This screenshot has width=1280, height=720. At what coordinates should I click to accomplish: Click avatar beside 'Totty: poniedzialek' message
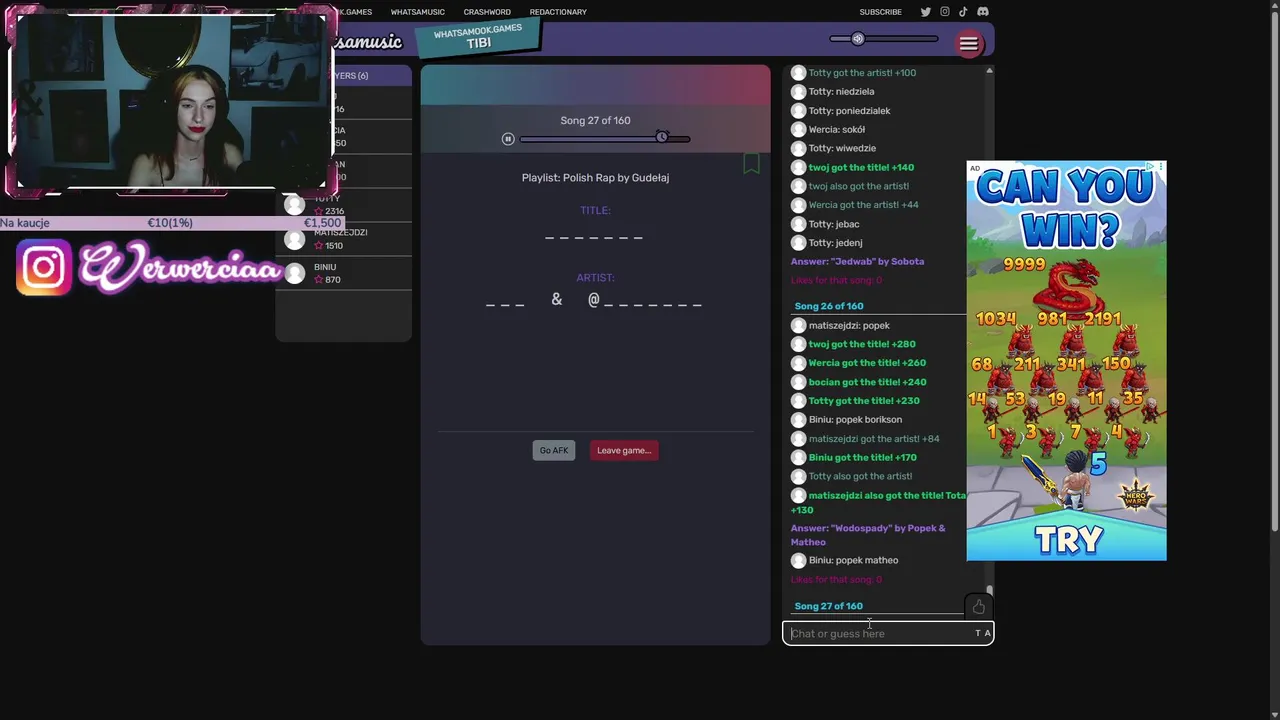click(x=798, y=111)
